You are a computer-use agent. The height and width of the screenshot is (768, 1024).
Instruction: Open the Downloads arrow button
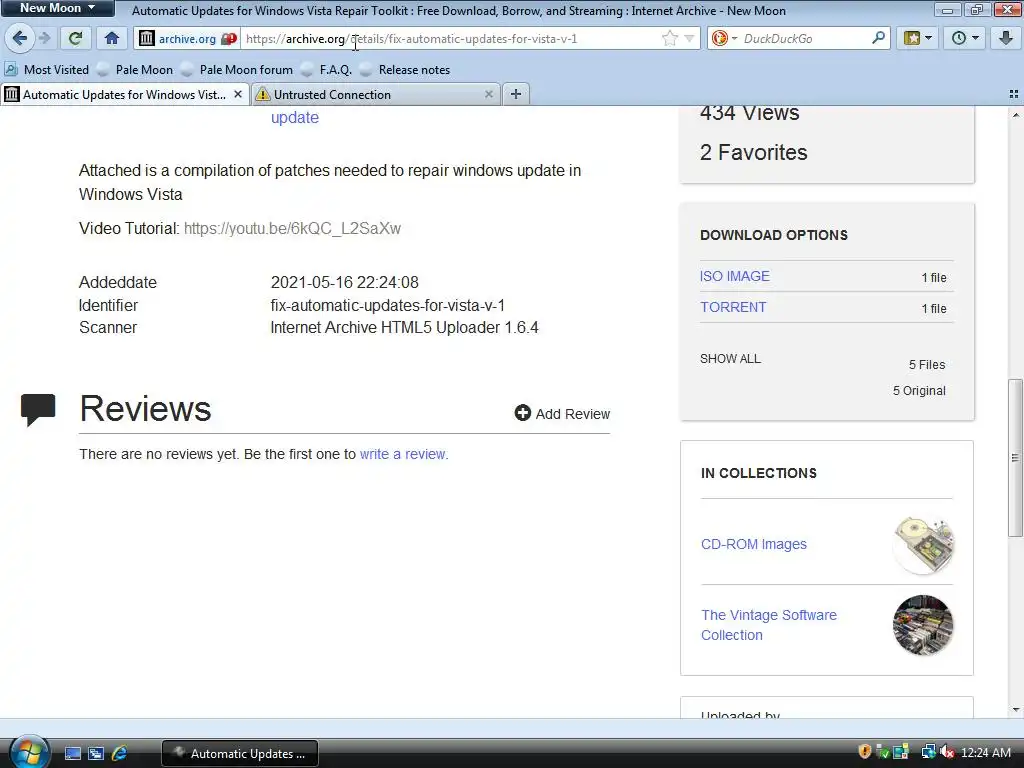point(1006,39)
